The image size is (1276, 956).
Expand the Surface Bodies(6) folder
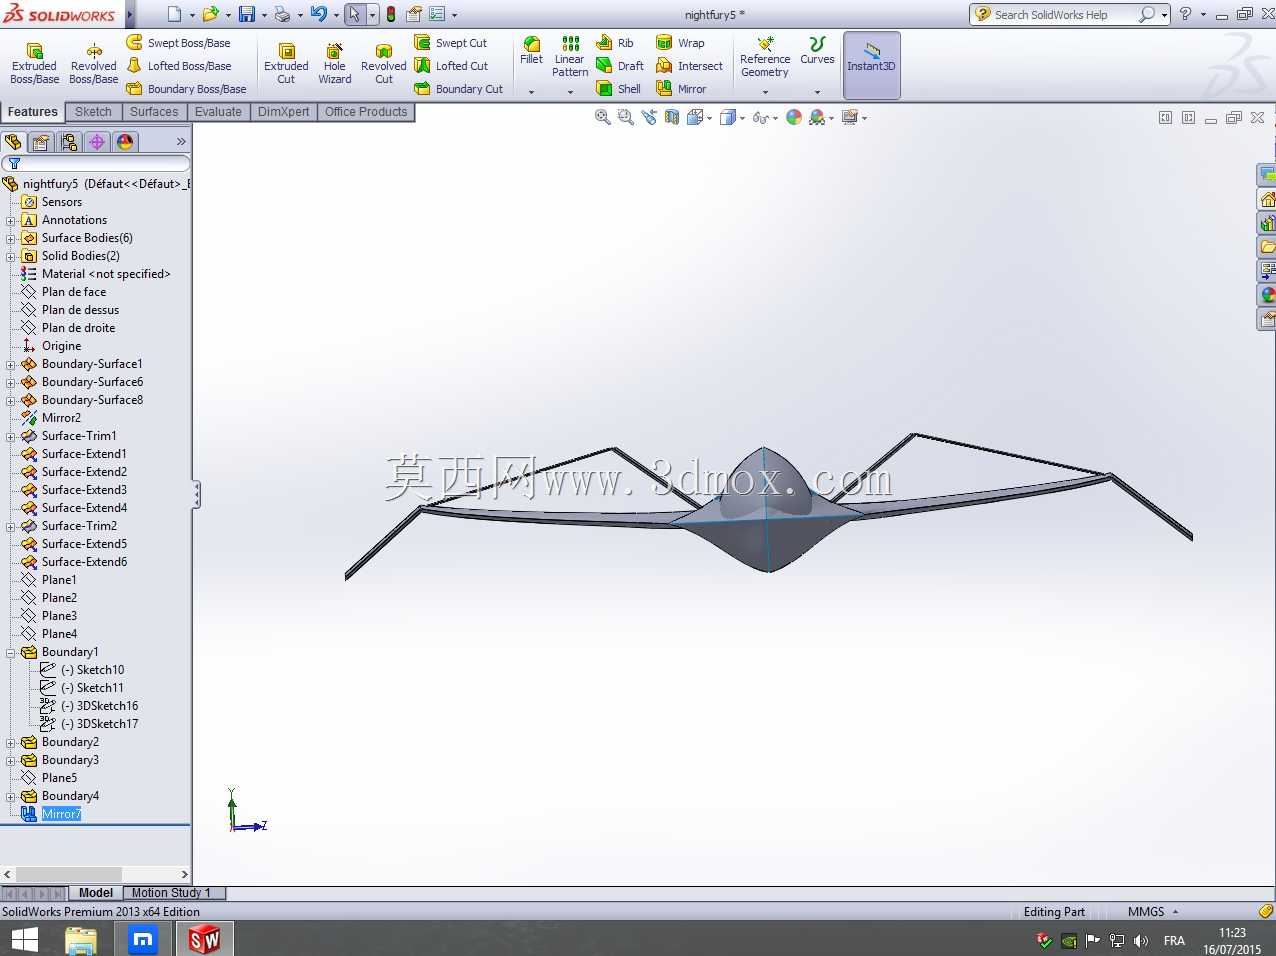(x=10, y=238)
